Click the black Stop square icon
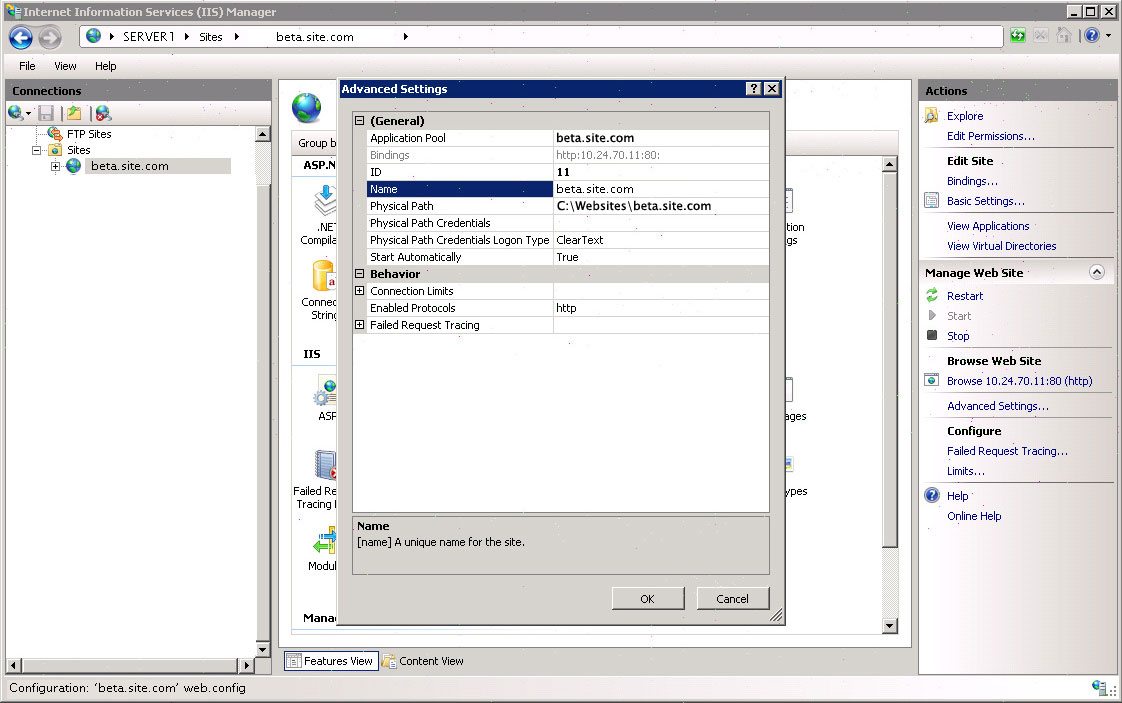 (932, 335)
